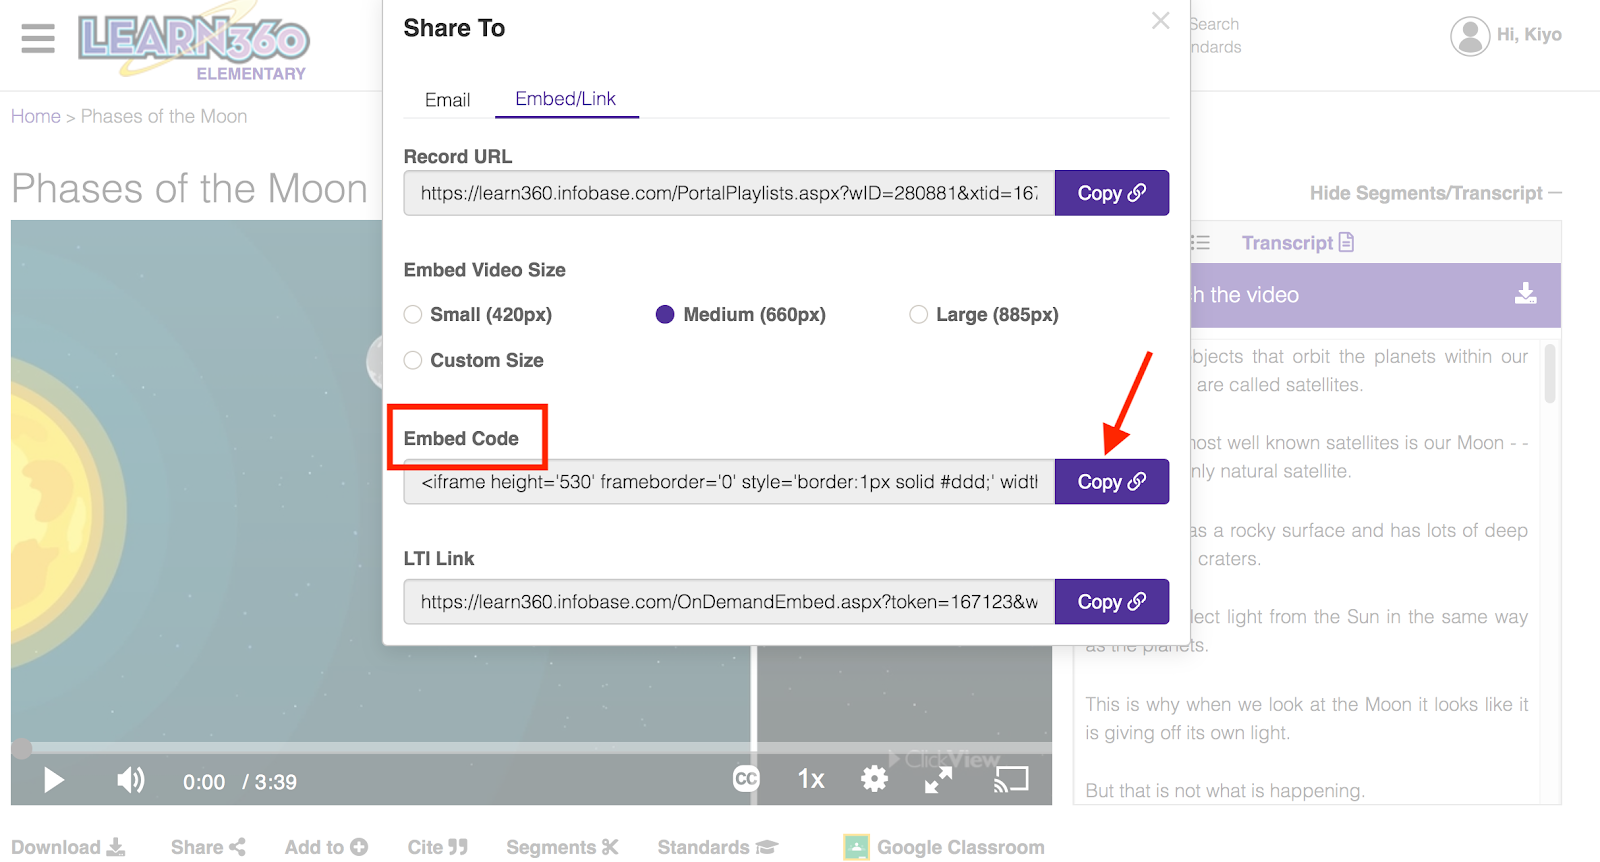Change playback speed 1x control
1600x862 pixels.
pyautogui.click(x=810, y=779)
